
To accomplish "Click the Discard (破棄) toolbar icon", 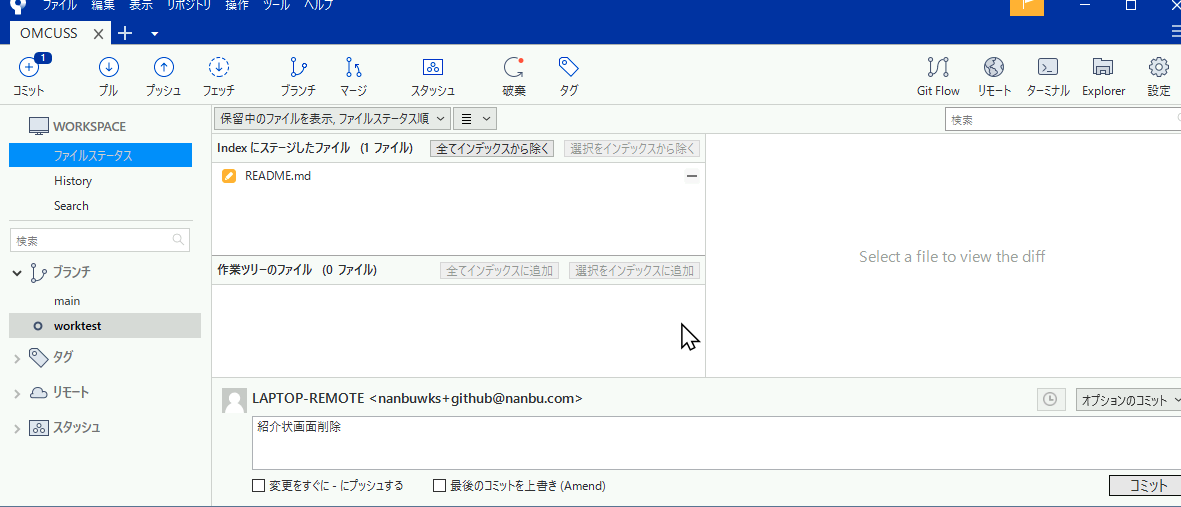I will (514, 68).
